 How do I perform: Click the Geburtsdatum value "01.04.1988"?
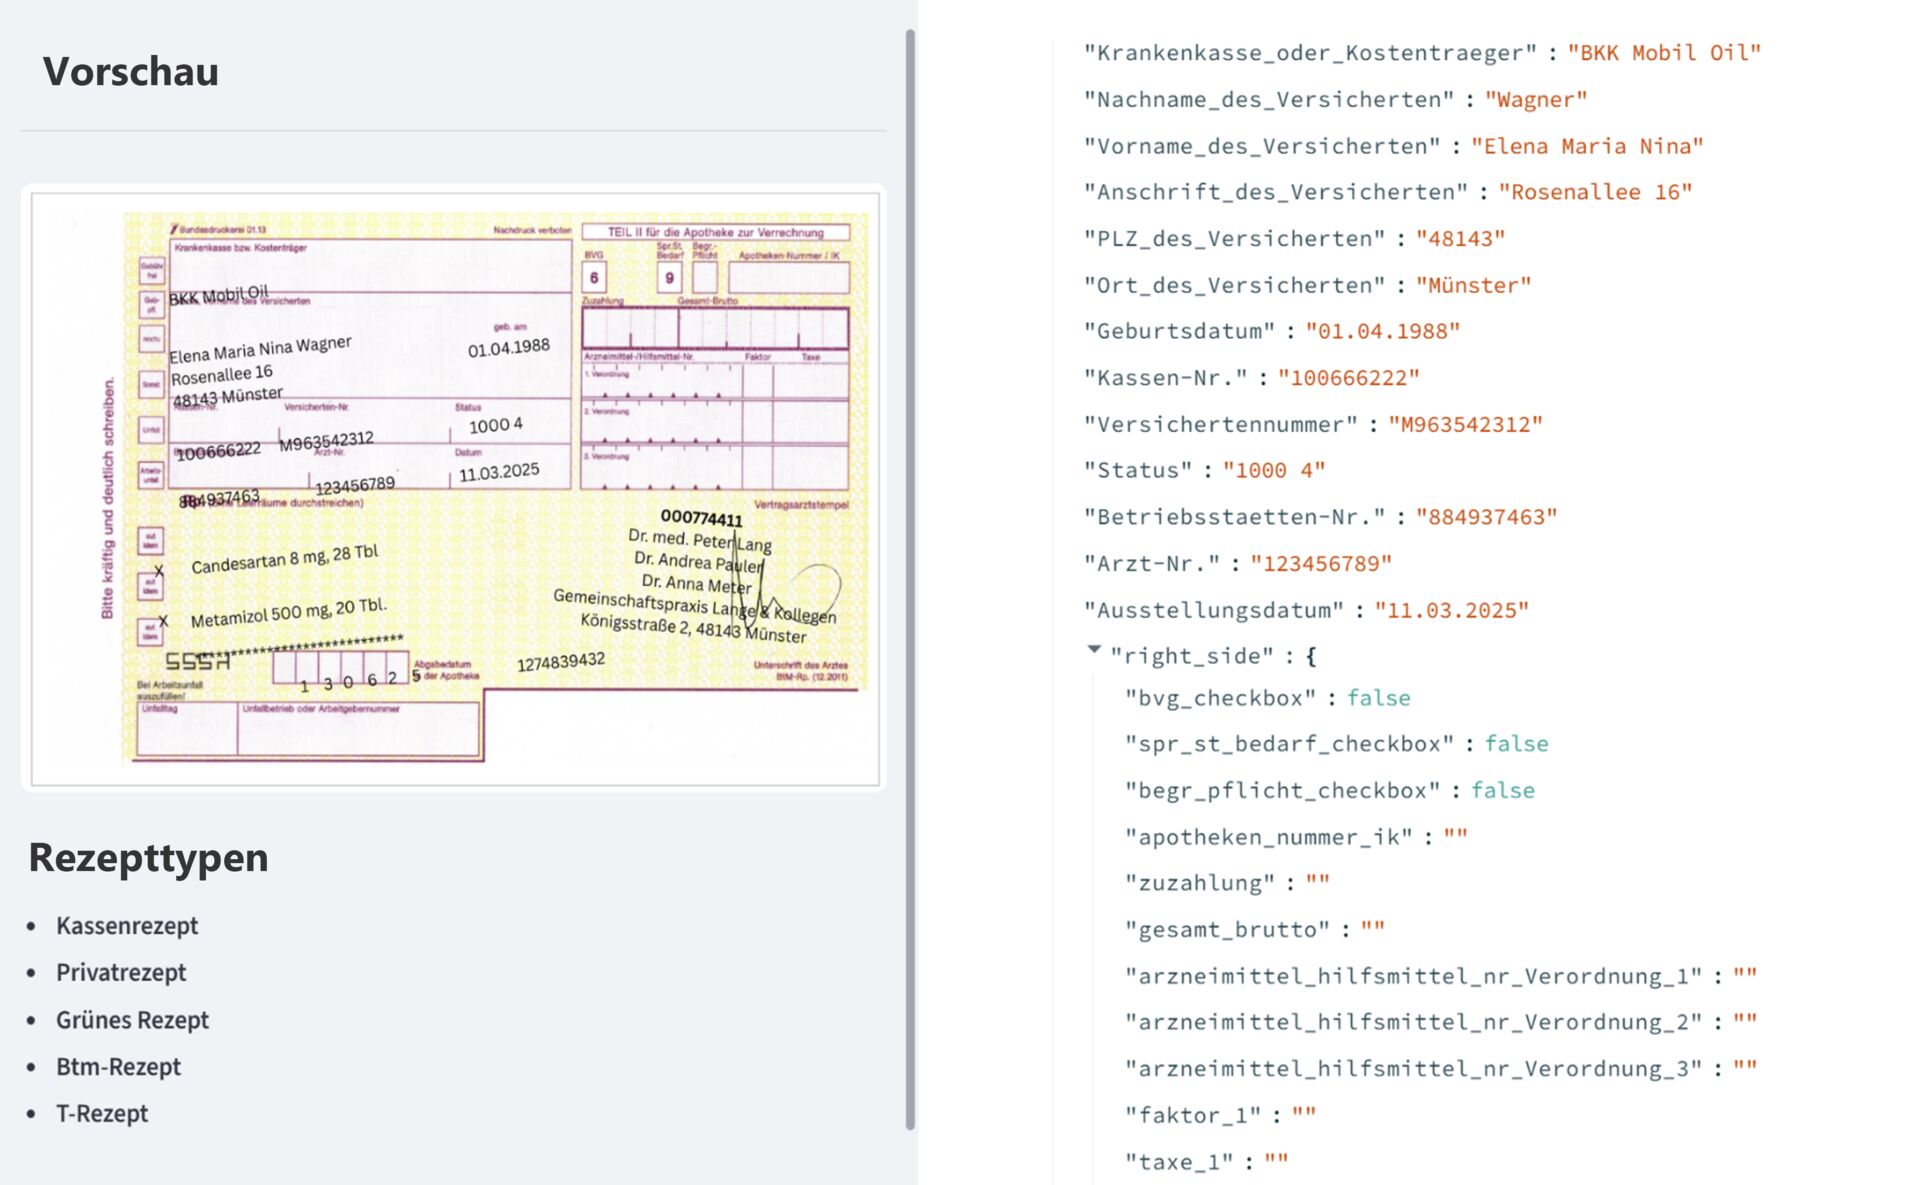[x=1382, y=332]
